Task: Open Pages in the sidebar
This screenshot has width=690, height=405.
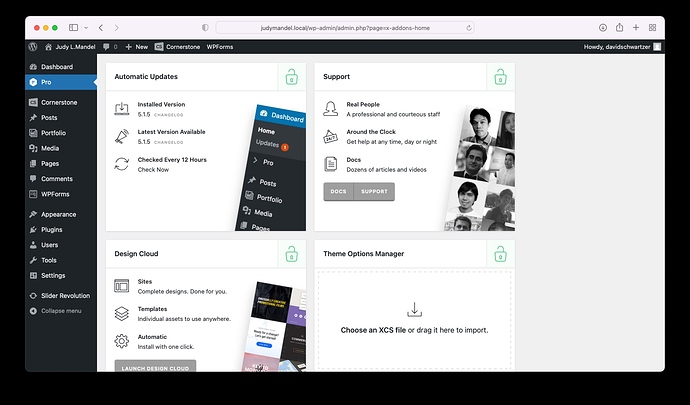Action: tap(61, 163)
